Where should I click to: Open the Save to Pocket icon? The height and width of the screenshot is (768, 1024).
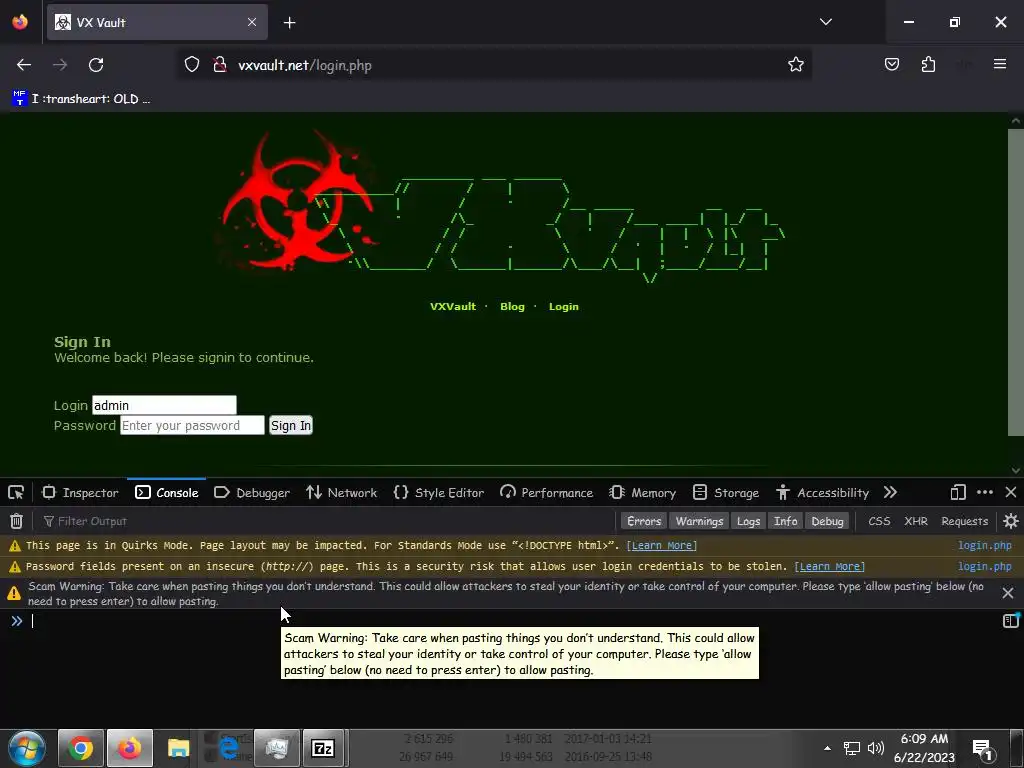(892, 65)
